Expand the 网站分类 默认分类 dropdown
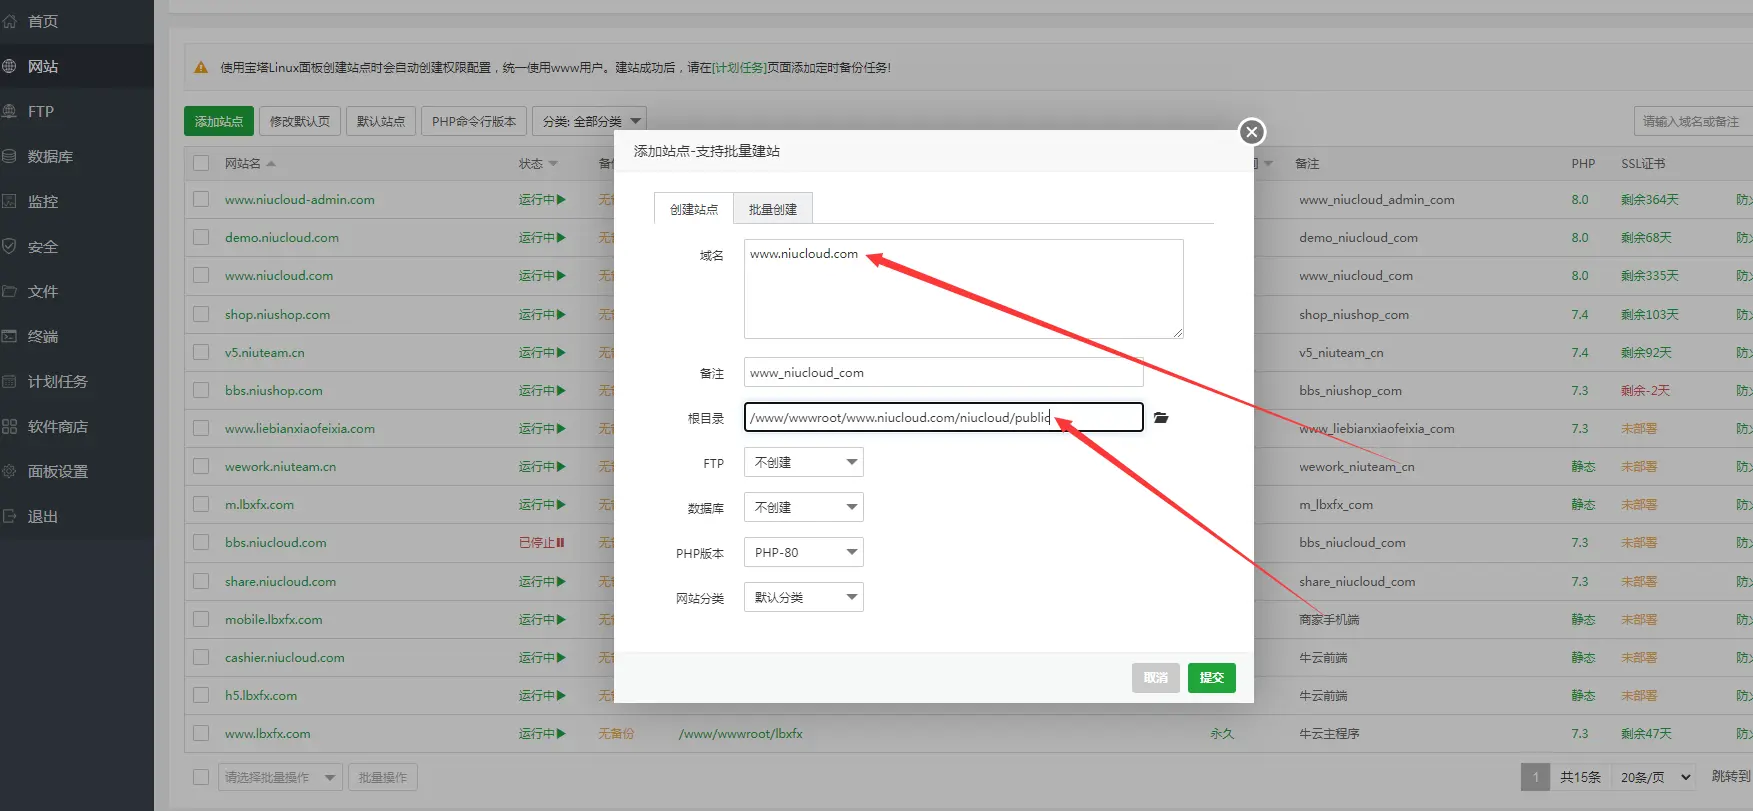This screenshot has width=1753, height=811. pyautogui.click(x=803, y=597)
